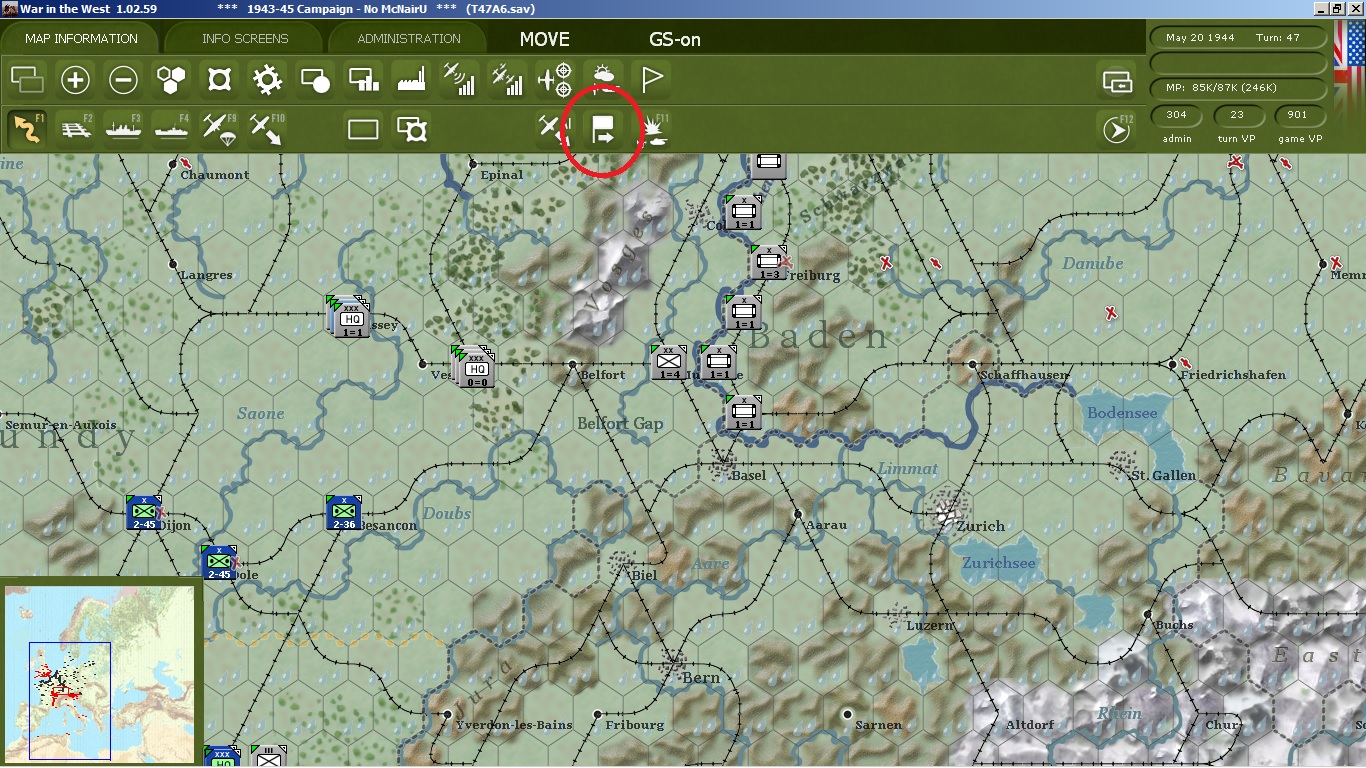Click the Zurich city label
This screenshot has height=768, width=1366.
[x=980, y=526]
